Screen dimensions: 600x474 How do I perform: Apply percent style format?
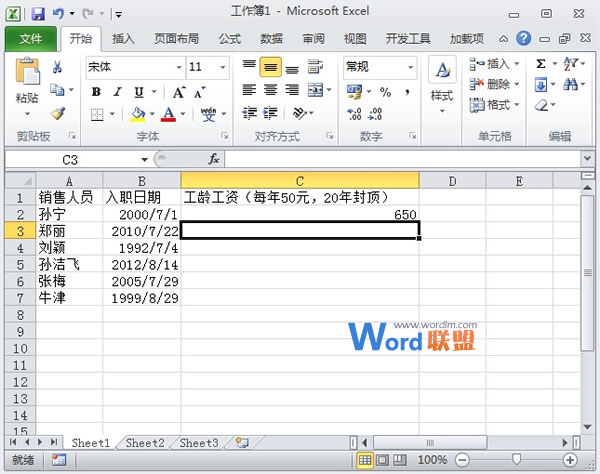click(x=385, y=92)
